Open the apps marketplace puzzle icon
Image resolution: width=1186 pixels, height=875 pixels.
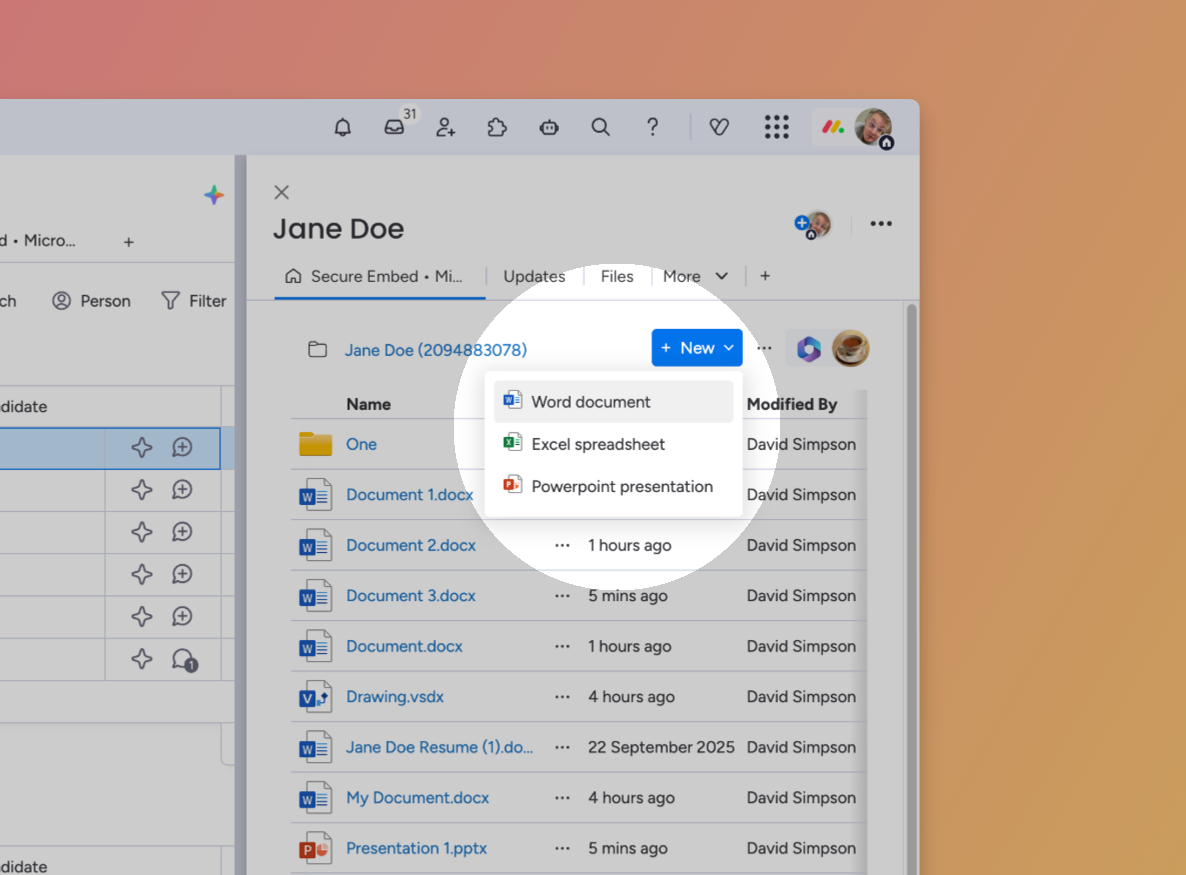click(x=497, y=128)
